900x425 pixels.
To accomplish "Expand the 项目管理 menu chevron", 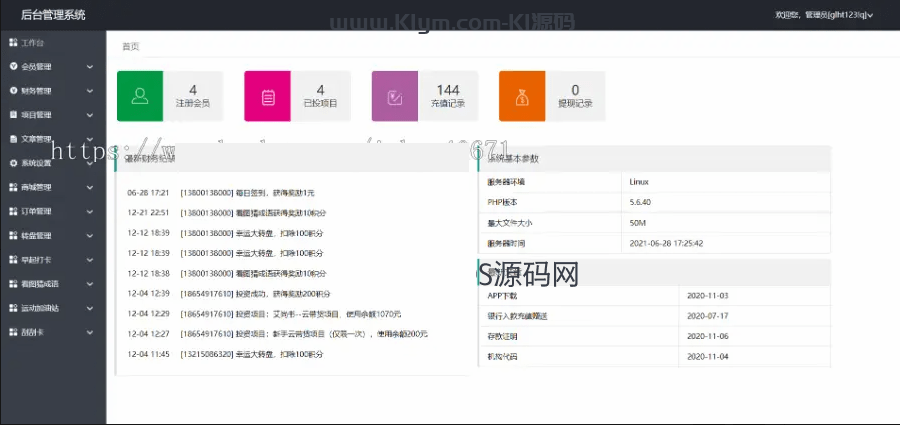I will [90, 115].
